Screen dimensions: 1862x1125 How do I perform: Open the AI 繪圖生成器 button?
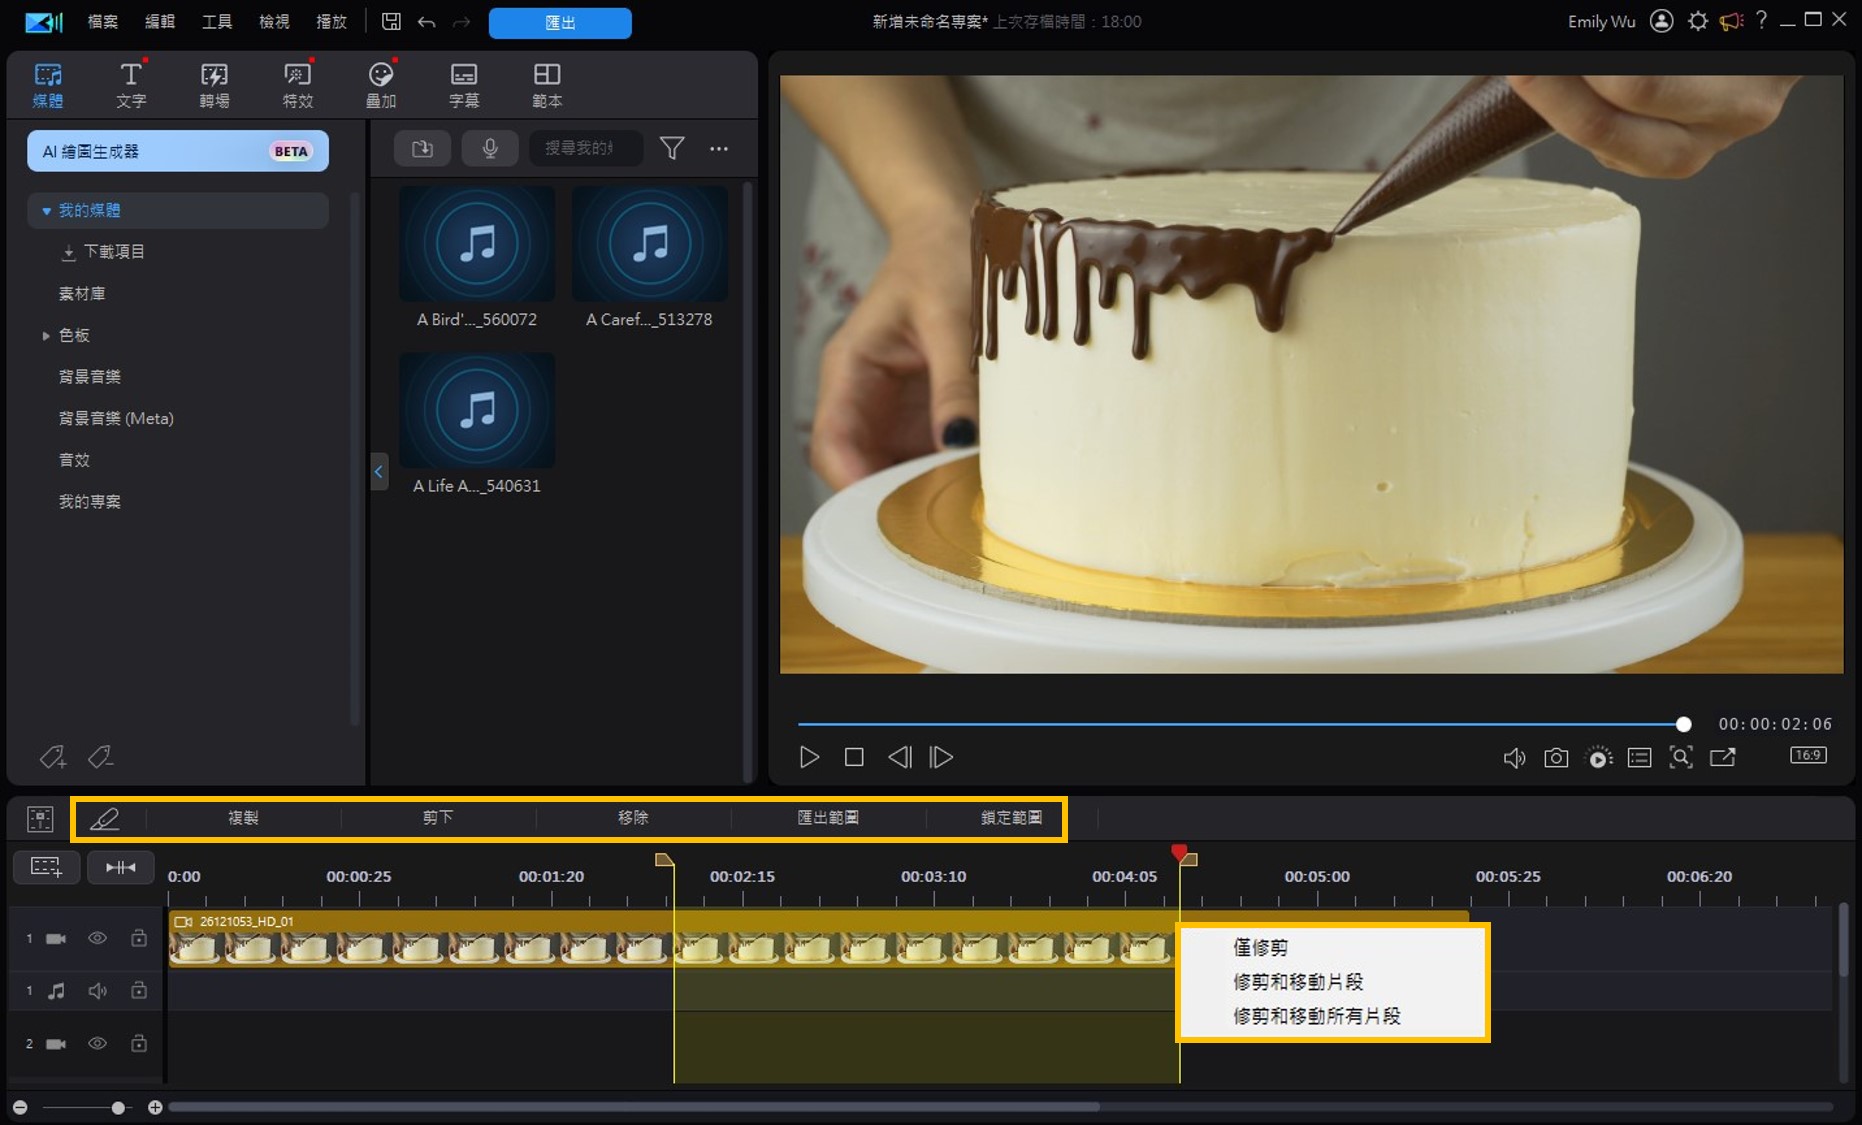pyautogui.click(x=177, y=152)
